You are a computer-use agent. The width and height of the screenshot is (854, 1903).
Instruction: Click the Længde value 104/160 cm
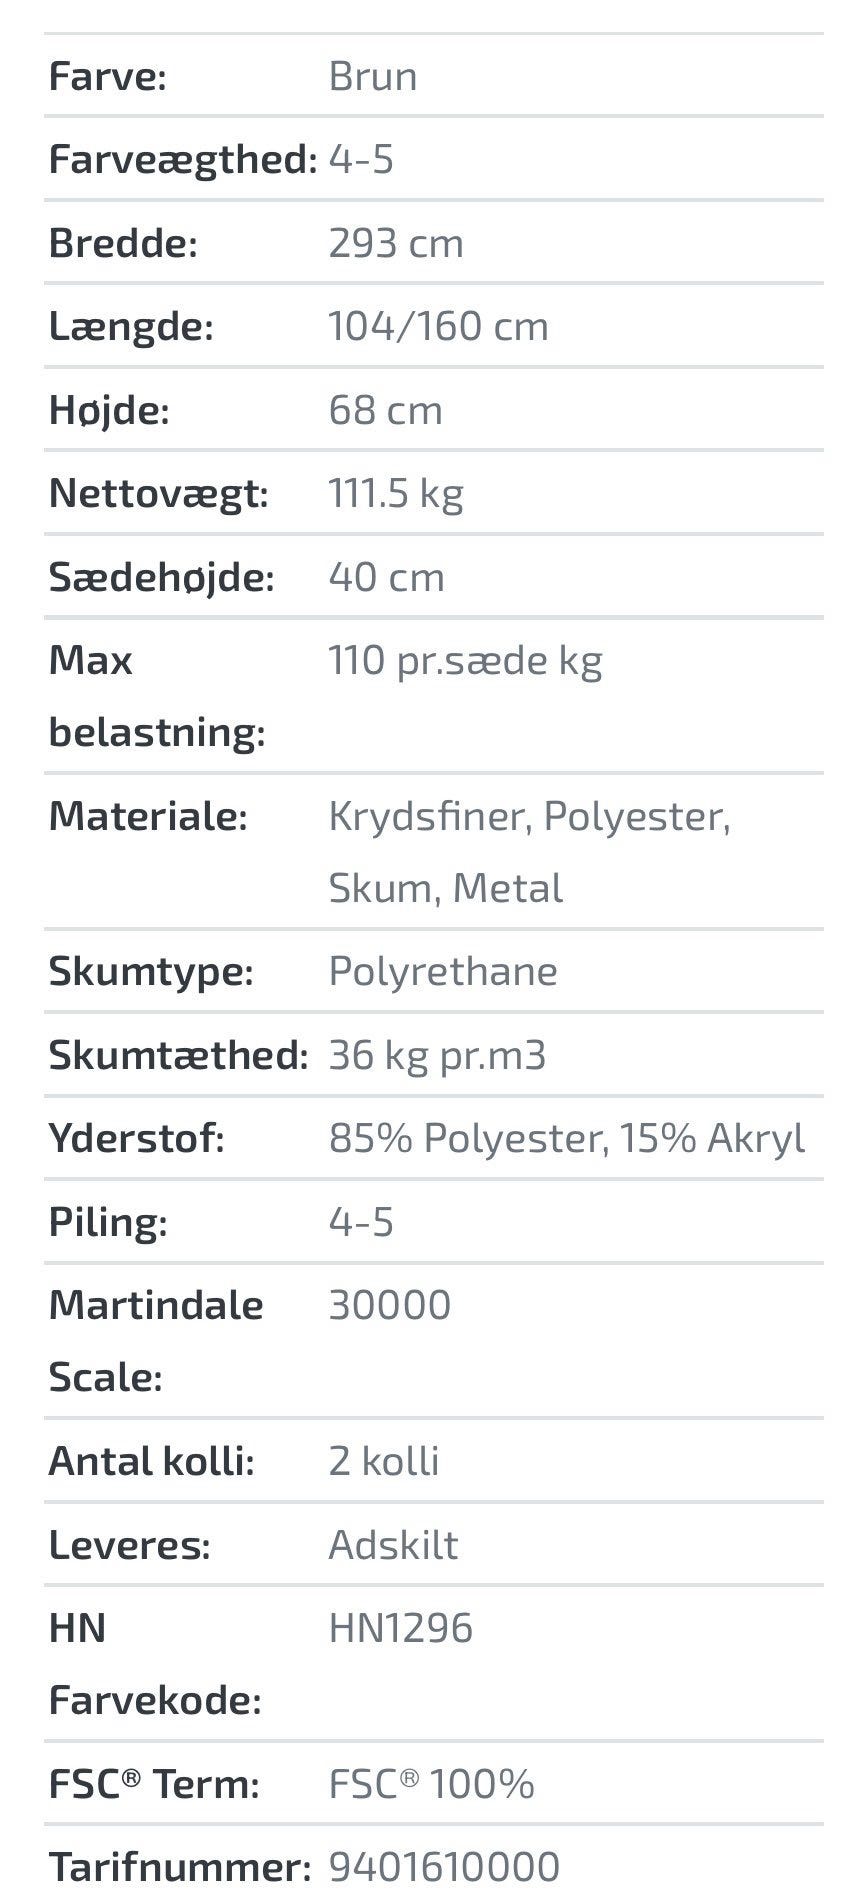point(438,326)
